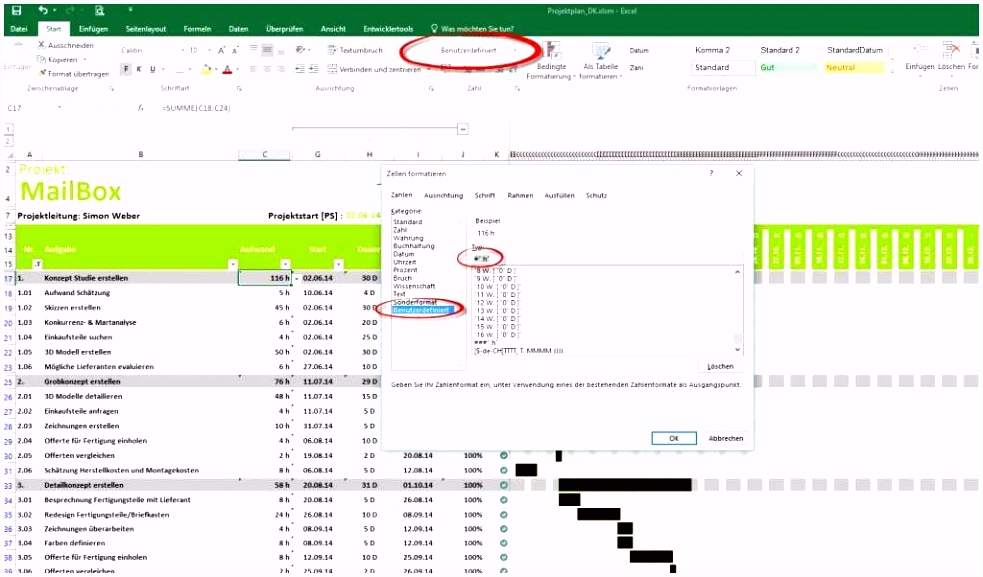
Task: Copy selection using Kopieren
Action: 57,60
